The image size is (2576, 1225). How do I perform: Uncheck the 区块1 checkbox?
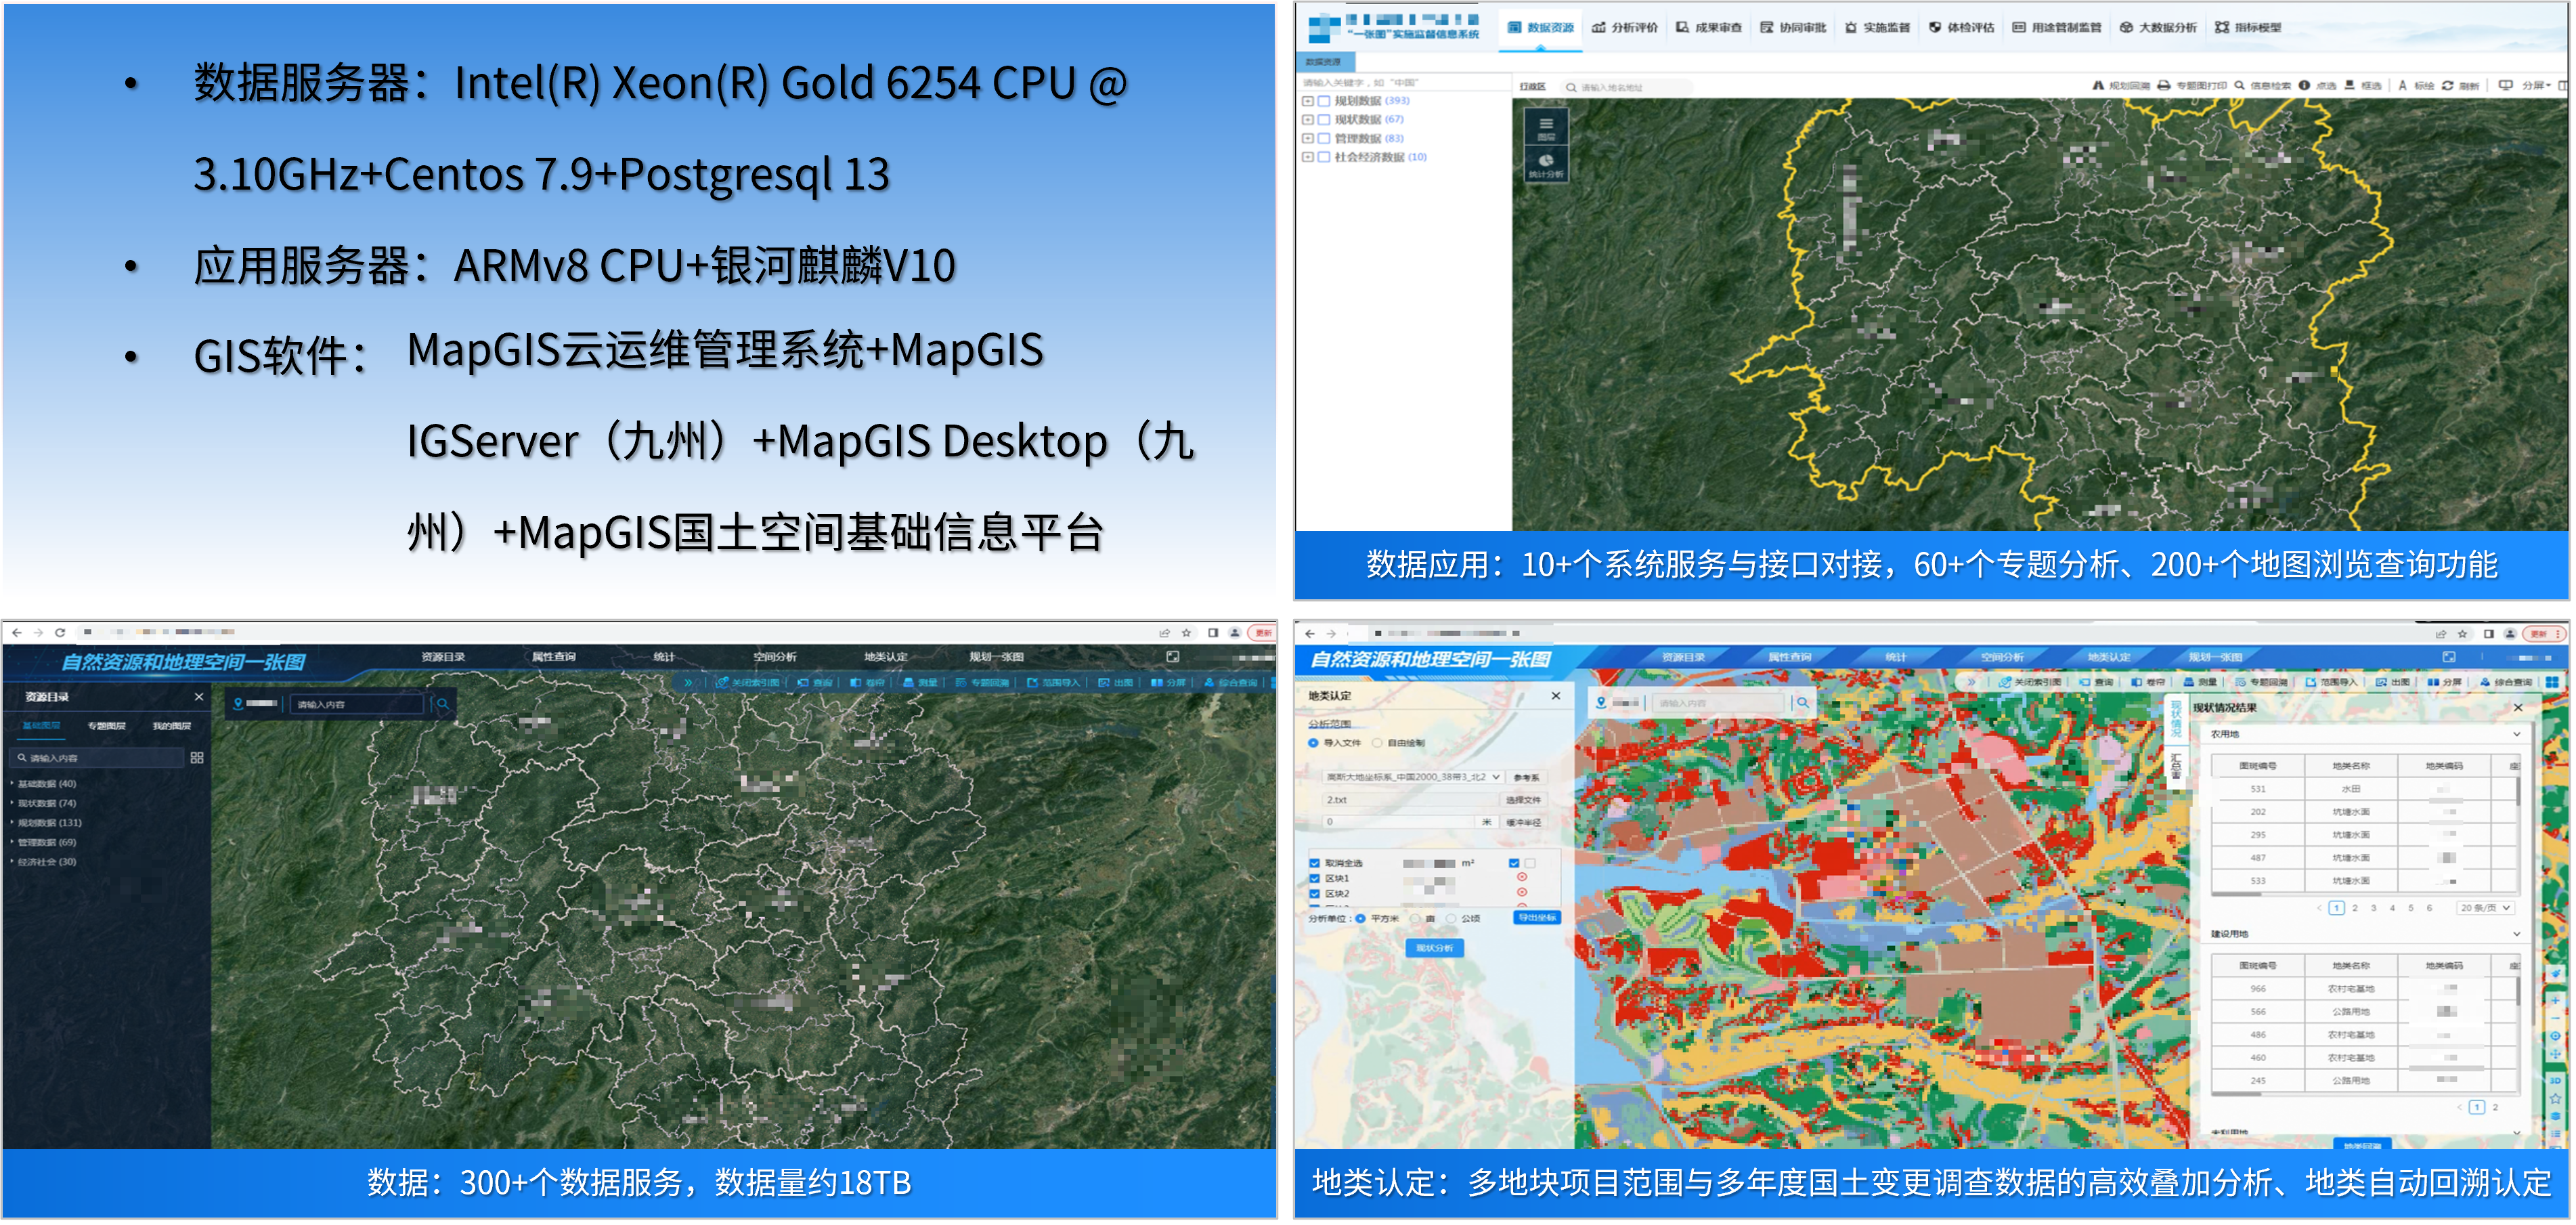[1315, 879]
